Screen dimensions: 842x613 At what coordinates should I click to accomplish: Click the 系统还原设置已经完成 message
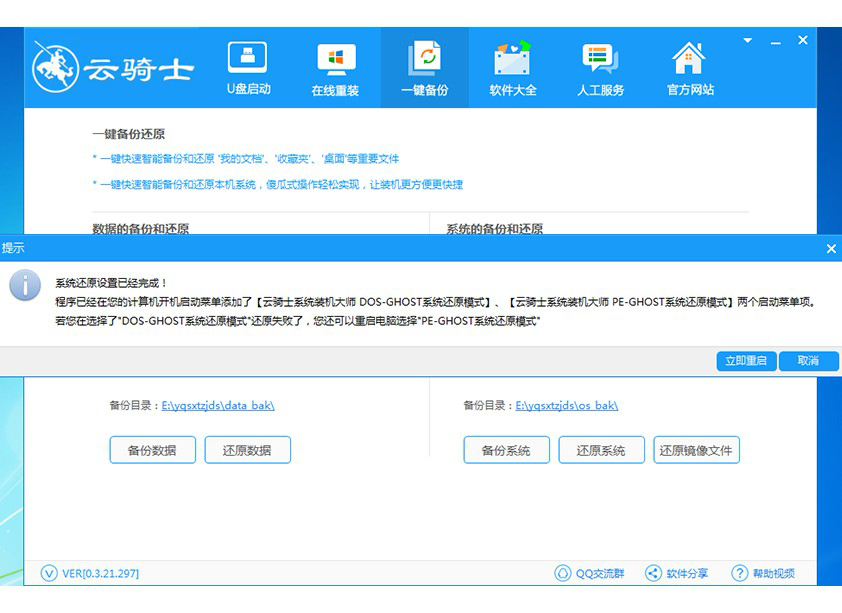pos(111,283)
